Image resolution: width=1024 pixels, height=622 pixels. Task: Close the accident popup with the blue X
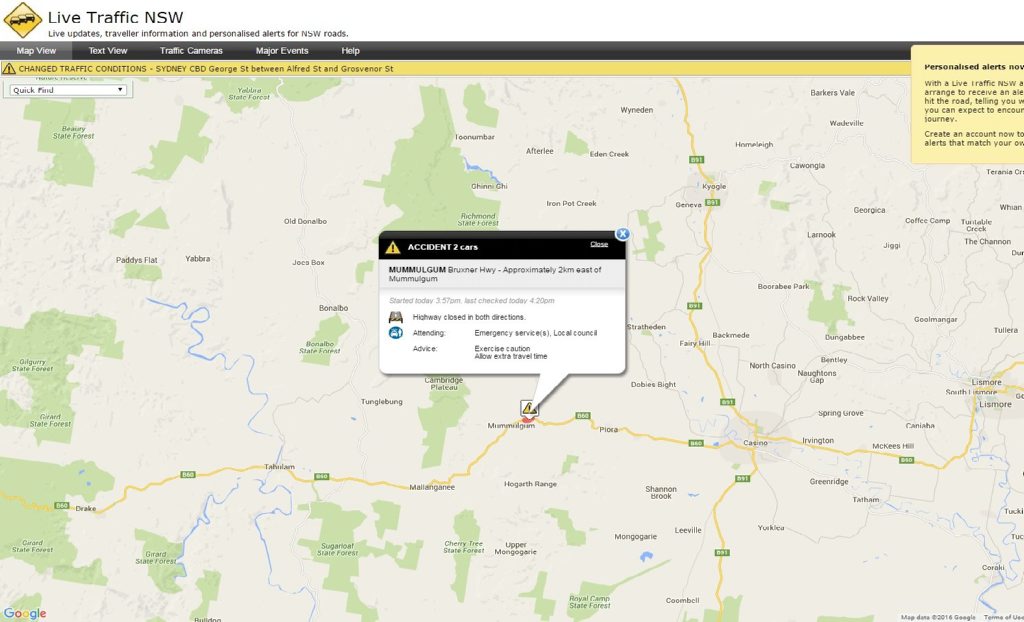tap(622, 234)
